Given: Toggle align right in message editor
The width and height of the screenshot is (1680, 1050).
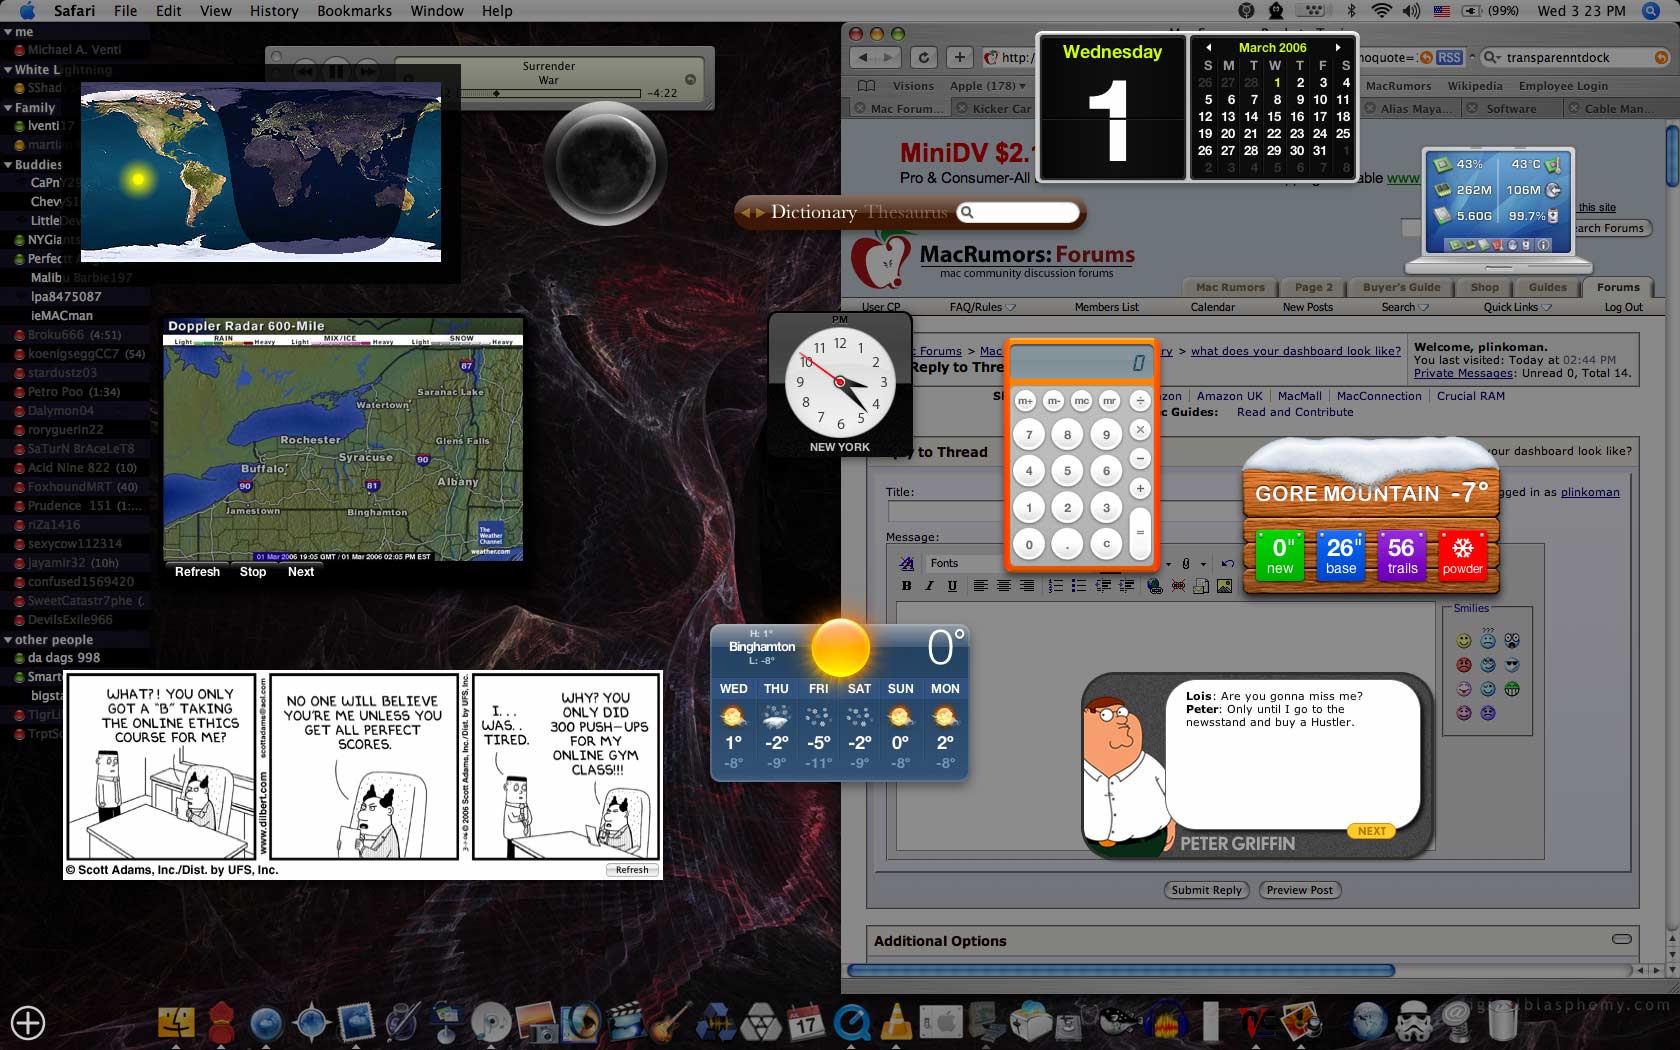Looking at the screenshot, I should [1027, 586].
